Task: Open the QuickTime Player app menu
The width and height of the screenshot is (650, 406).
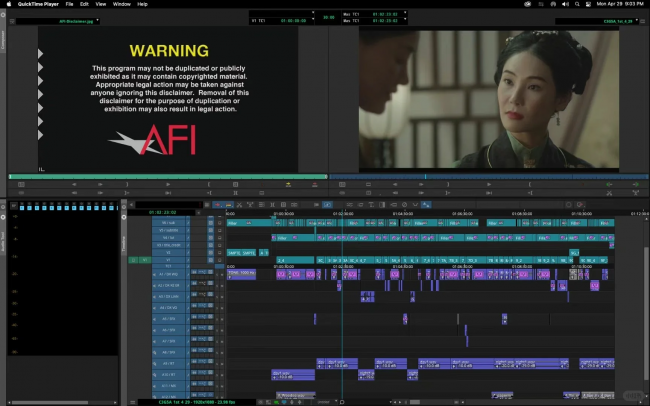Action: pyautogui.click(x=38, y=4)
